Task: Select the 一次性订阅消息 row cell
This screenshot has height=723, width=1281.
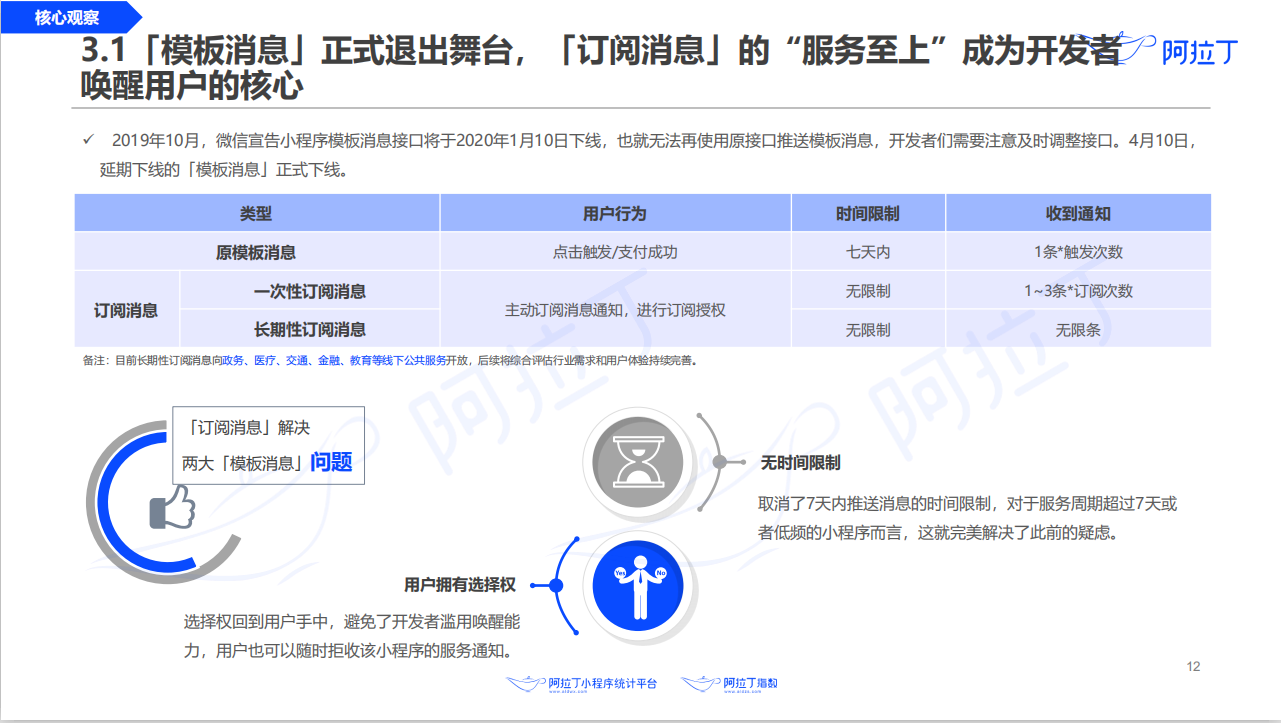Action: [310, 291]
